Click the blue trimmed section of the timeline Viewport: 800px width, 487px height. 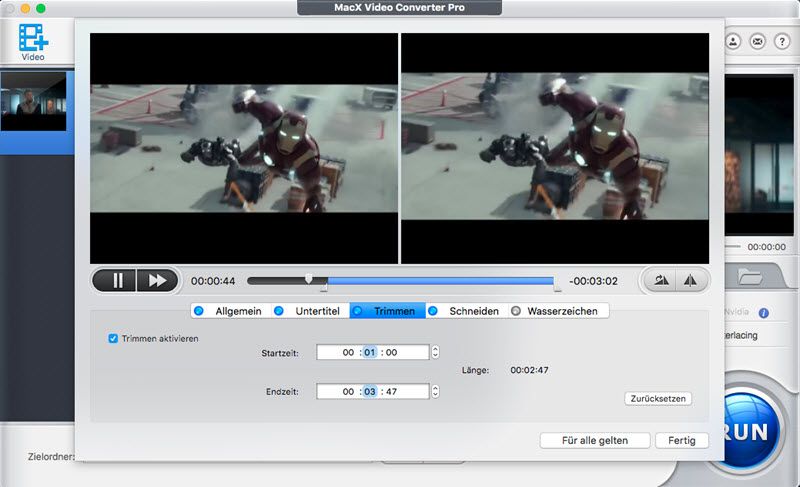tap(441, 280)
